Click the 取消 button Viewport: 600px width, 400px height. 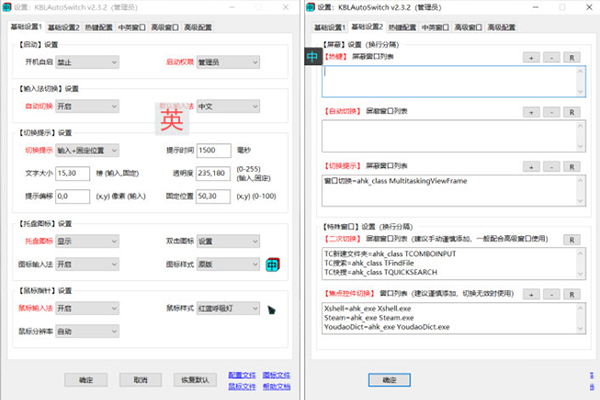140,380
